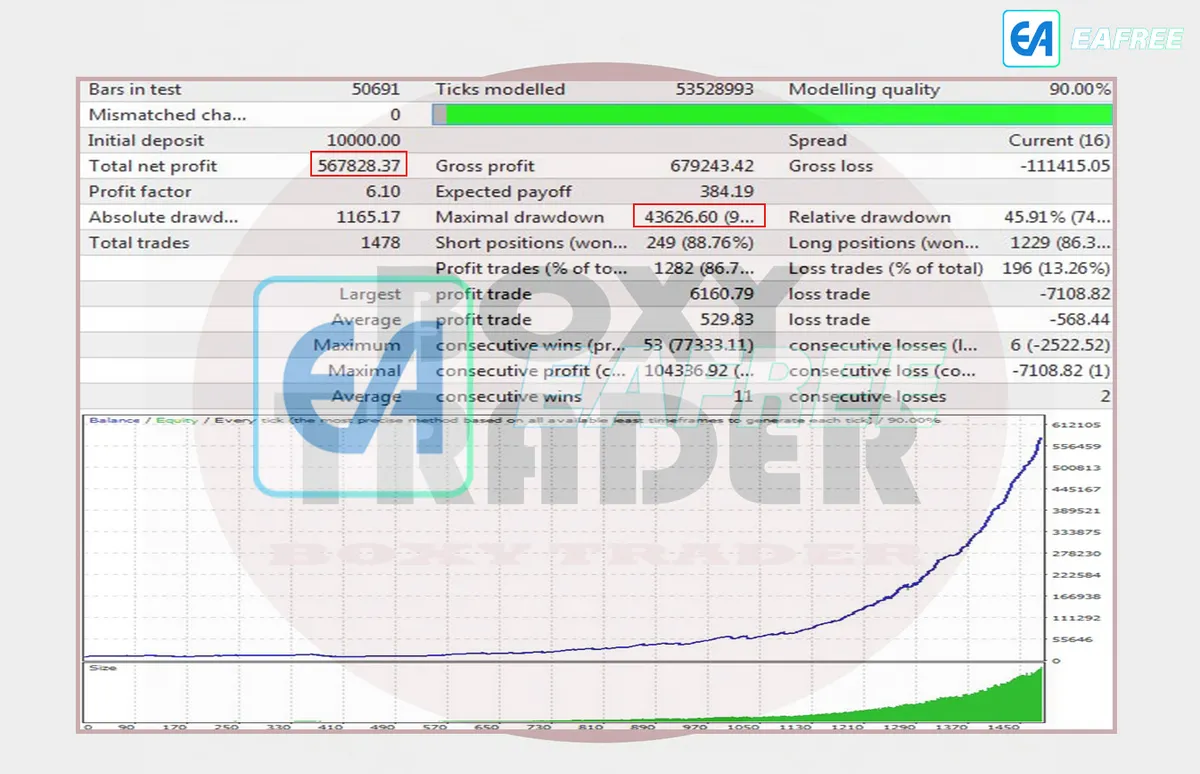The width and height of the screenshot is (1200, 774).
Task: Select Absolute drawdown value 1165.17
Action: coord(368,217)
